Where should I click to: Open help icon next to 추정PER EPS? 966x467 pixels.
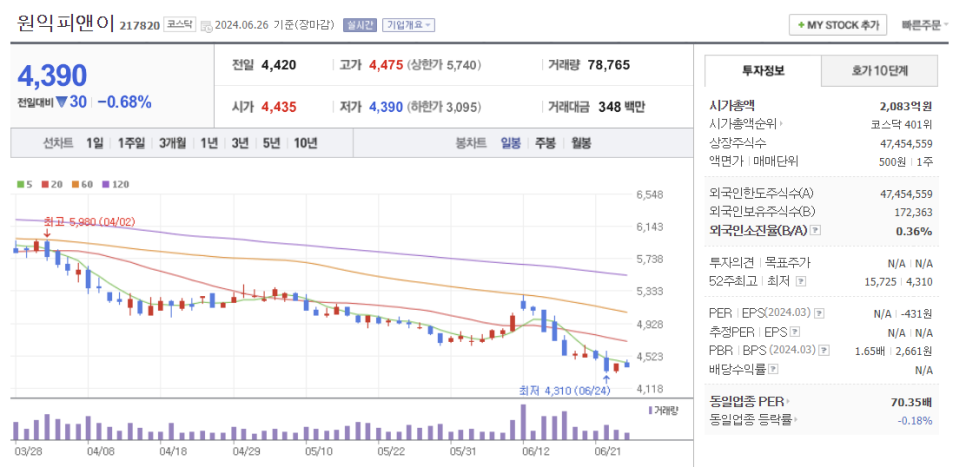click(795, 332)
